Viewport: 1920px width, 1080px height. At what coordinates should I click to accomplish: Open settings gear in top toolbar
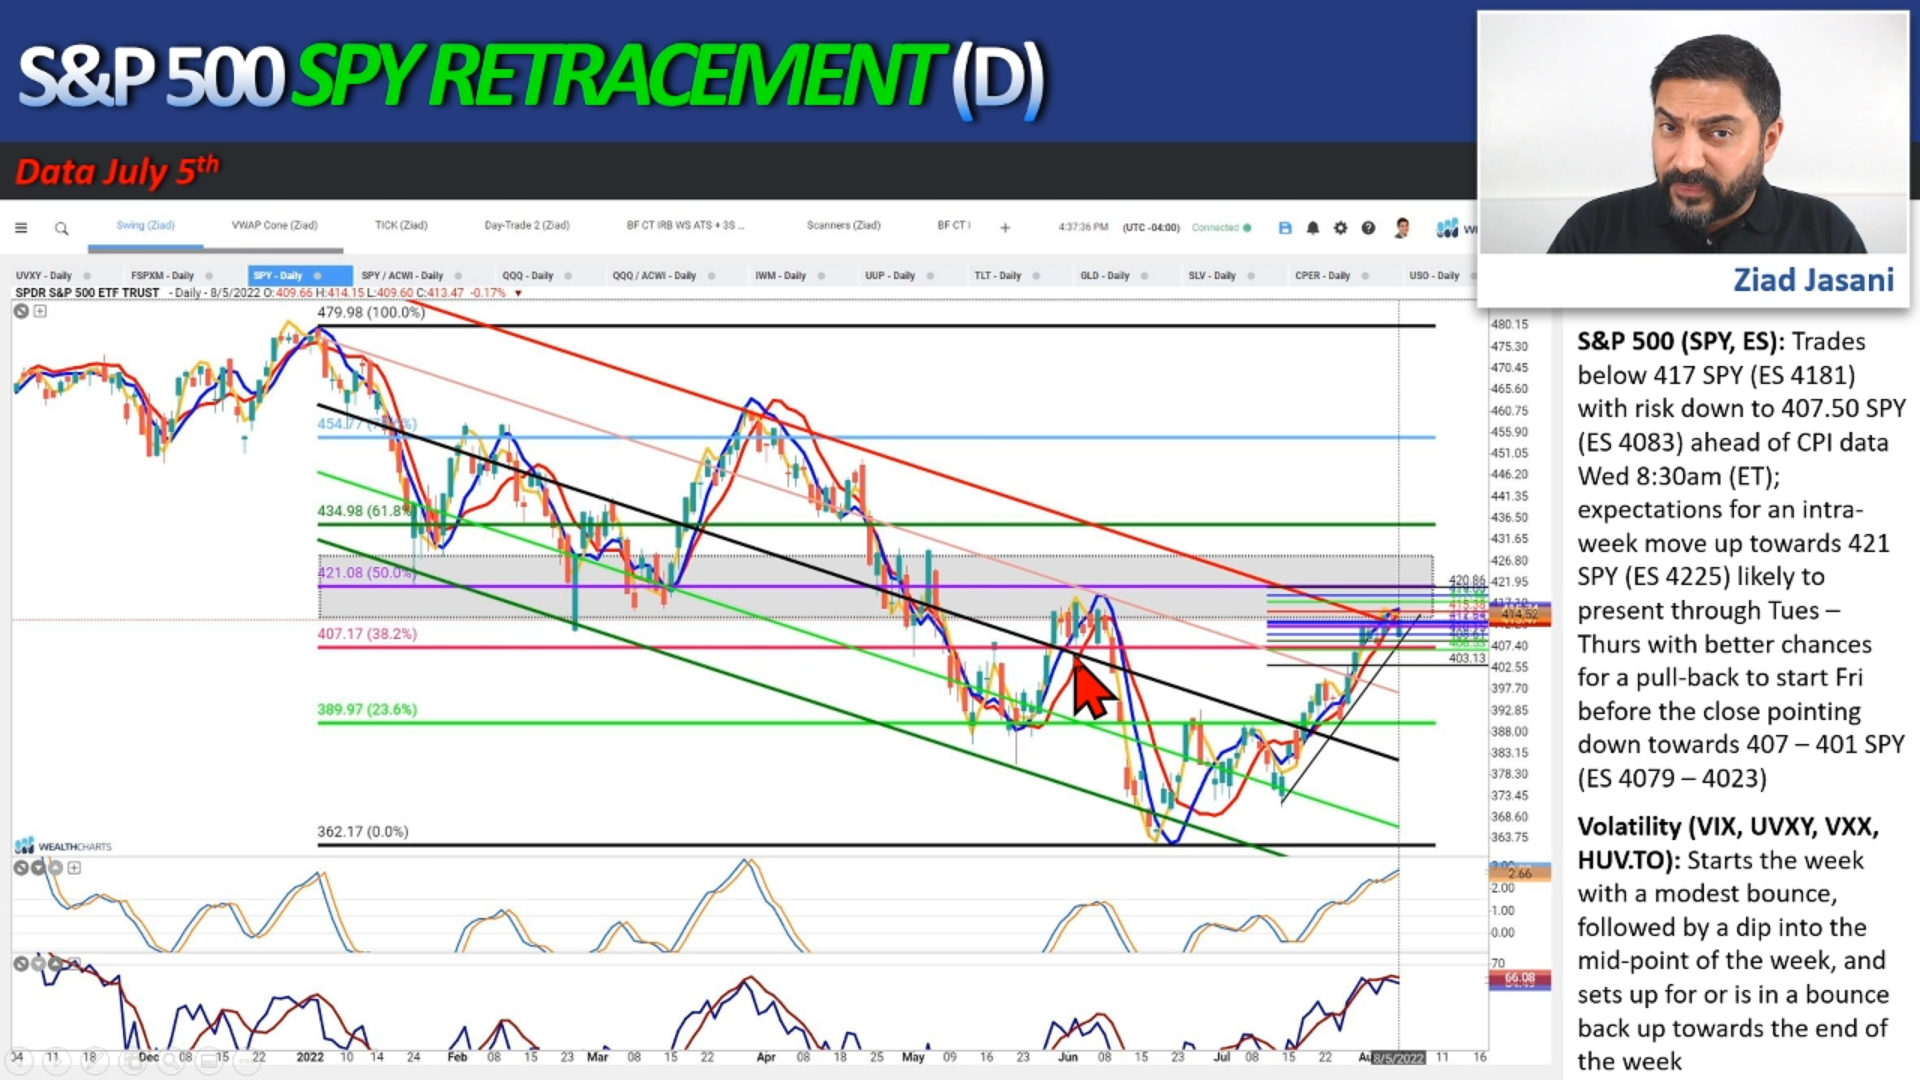pyautogui.click(x=1341, y=228)
